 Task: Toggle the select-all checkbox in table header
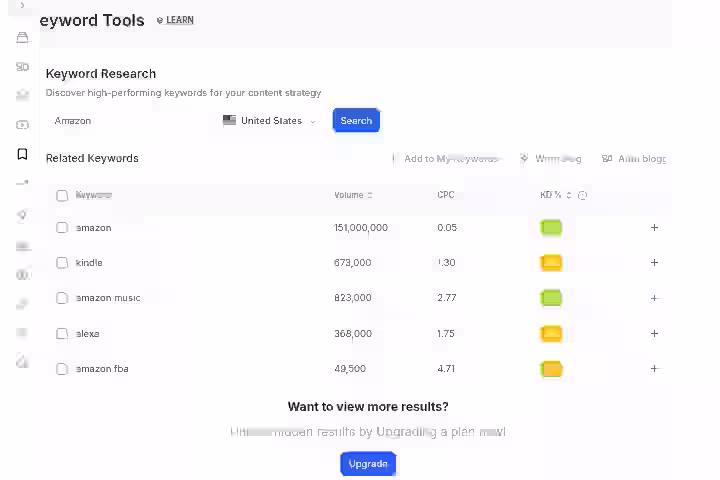(62, 196)
